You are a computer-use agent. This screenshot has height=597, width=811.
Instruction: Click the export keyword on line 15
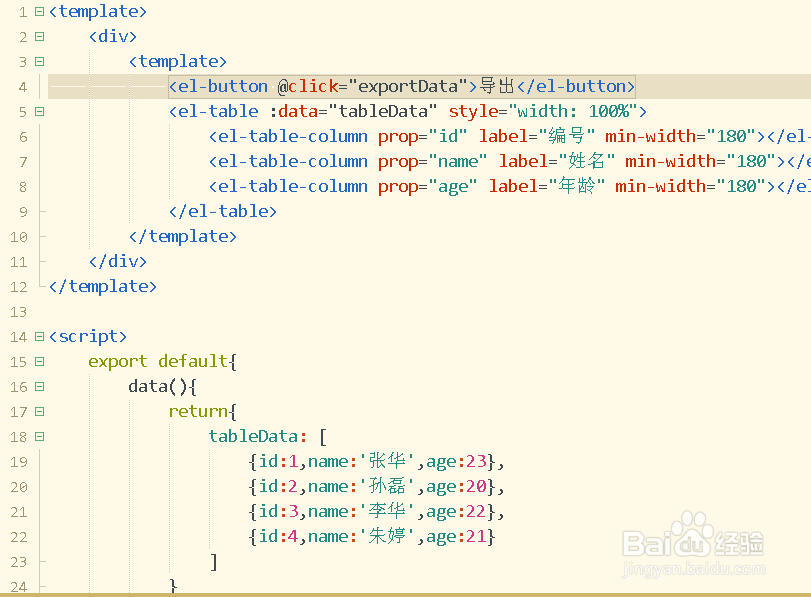tap(118, 362)
